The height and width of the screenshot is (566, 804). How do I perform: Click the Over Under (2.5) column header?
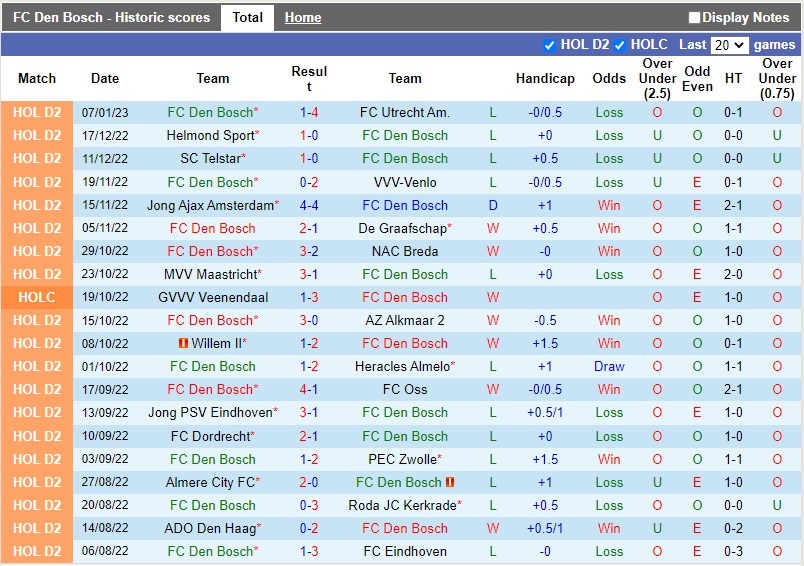coord(657,78)
